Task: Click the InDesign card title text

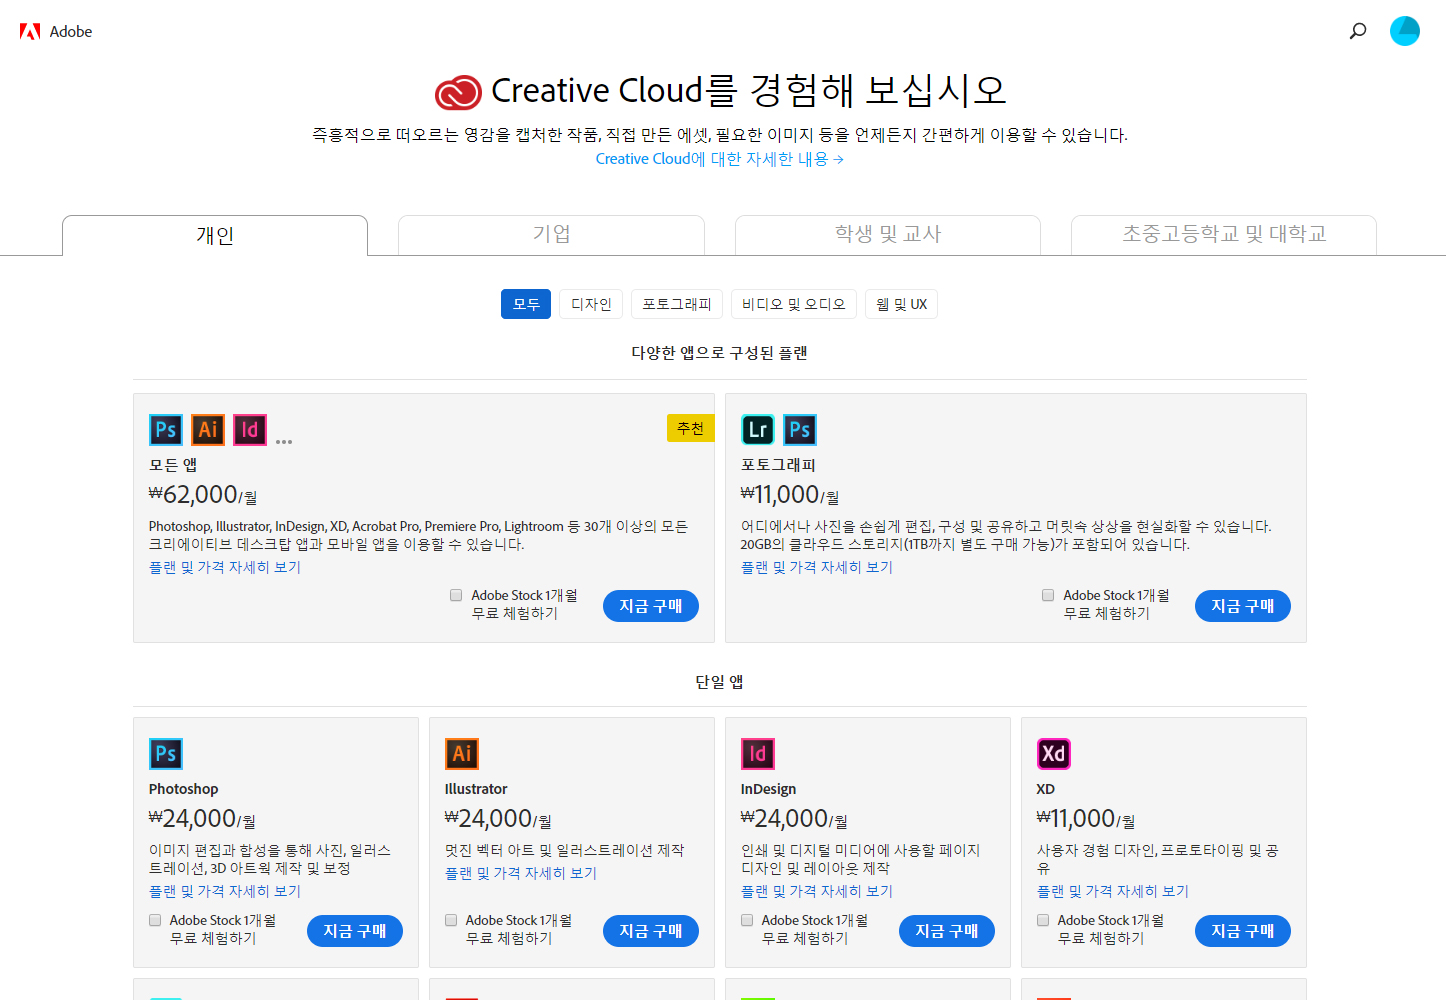Action: pos(768,789)
